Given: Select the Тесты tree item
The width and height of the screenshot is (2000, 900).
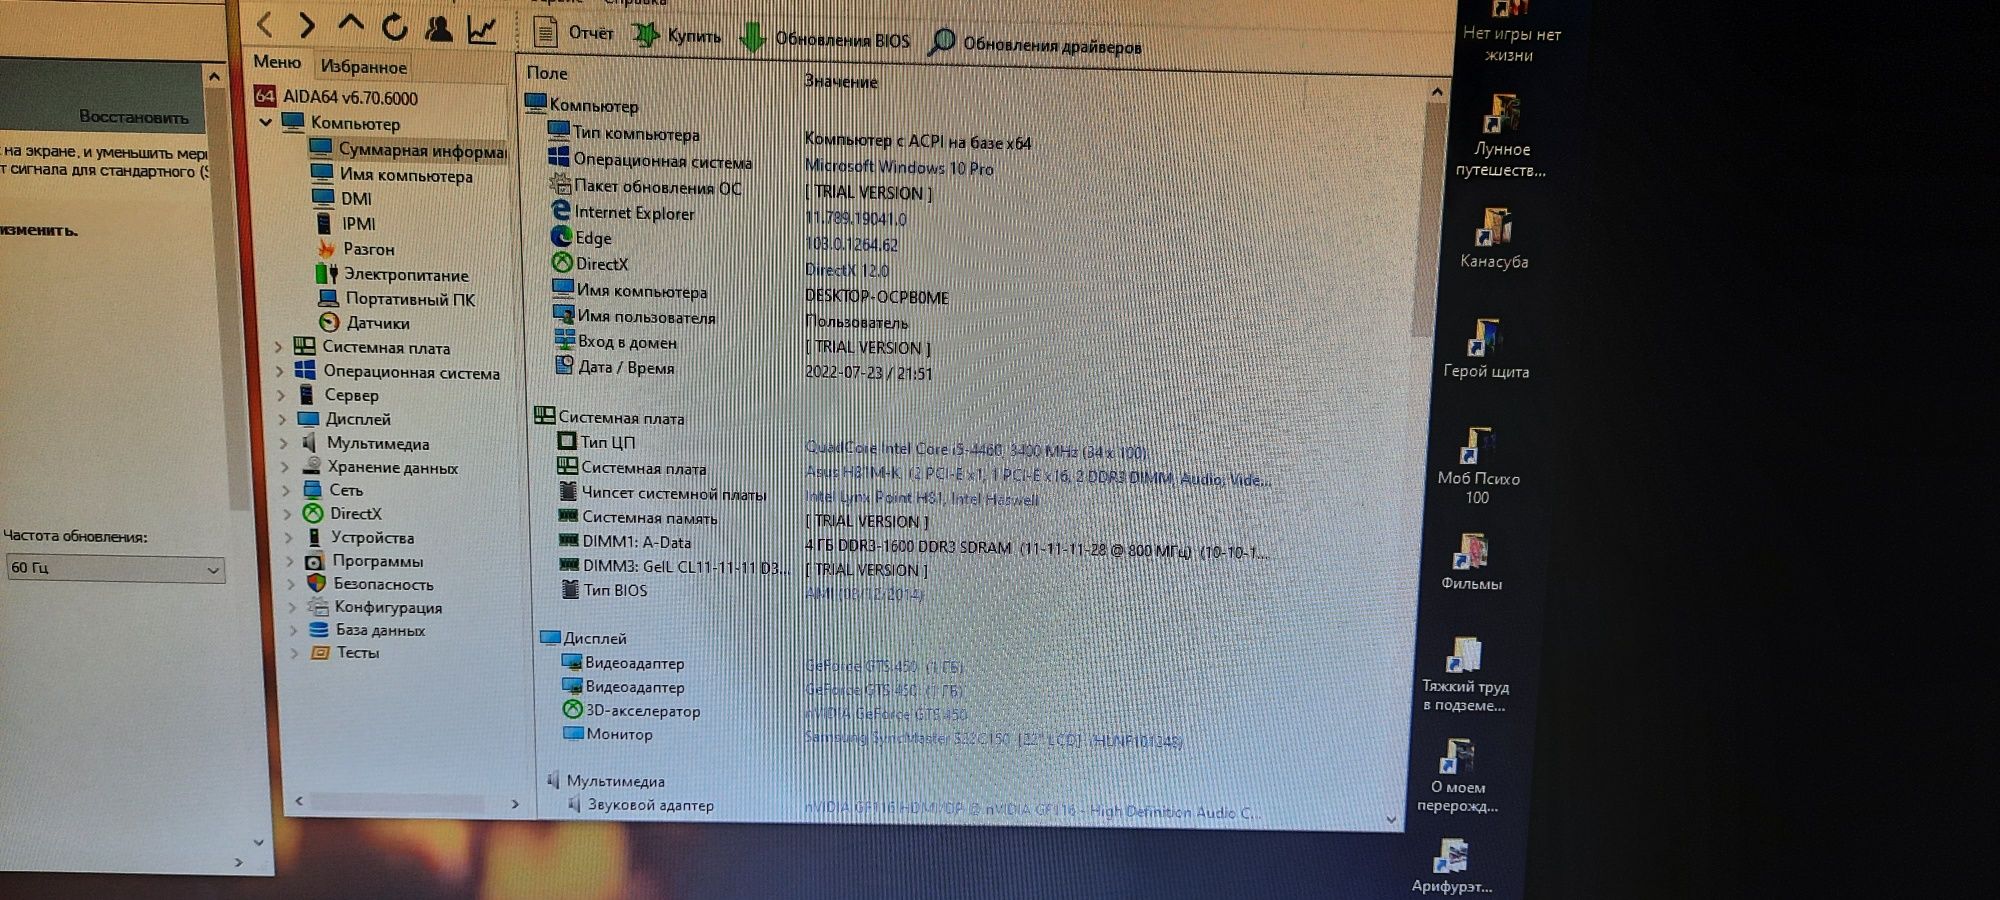Looking at the screenshot, I should pos(346,653).
